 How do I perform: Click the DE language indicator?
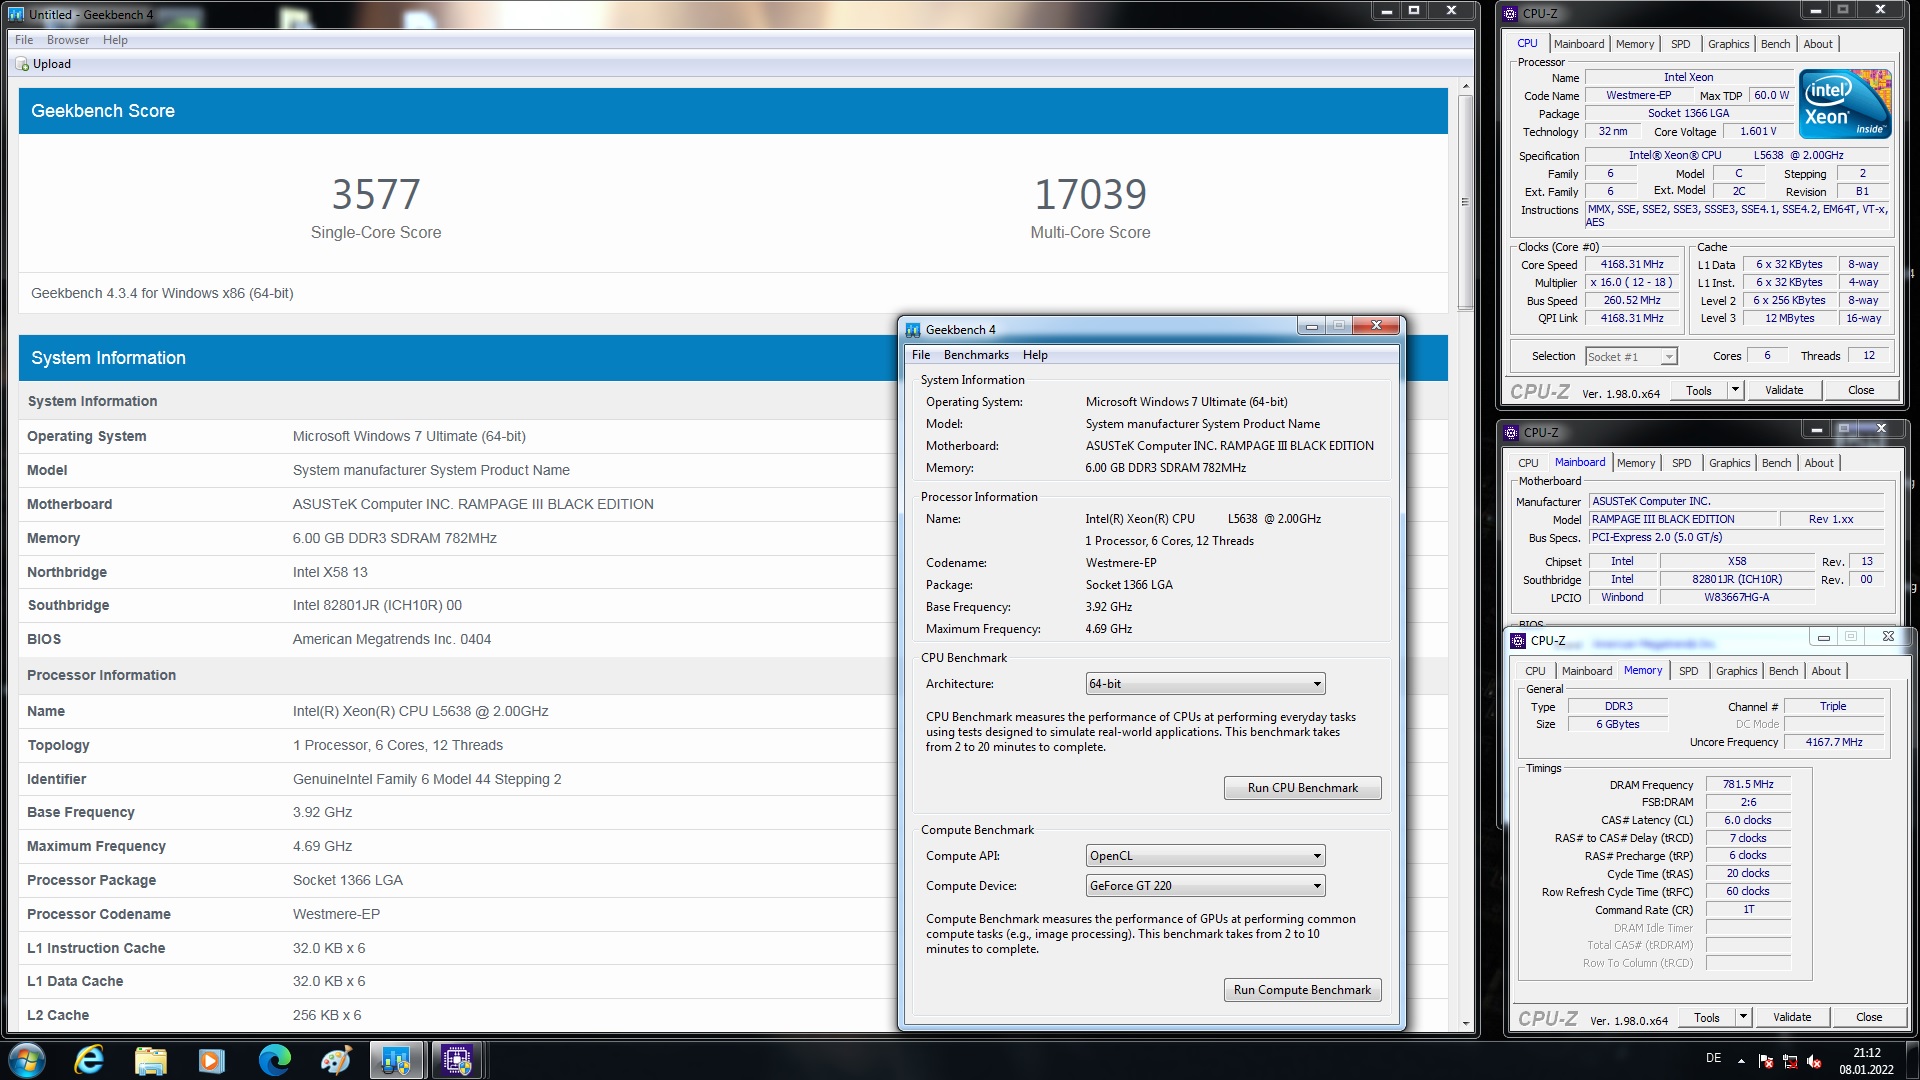pyautogui.click(x=1713, y=1058)
